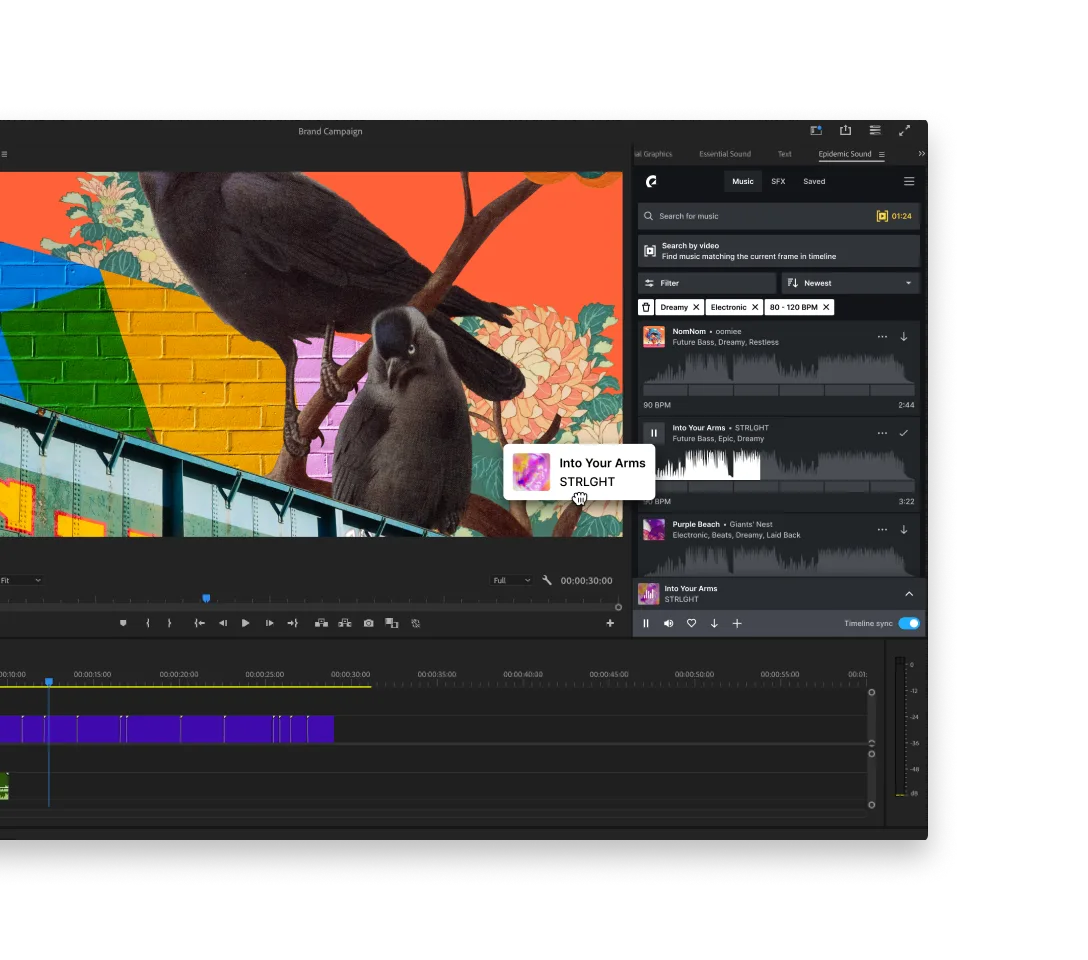Seek within Into Your Arms waveform
This screenshot has width=1088, height=960.
tap(784, 464)
